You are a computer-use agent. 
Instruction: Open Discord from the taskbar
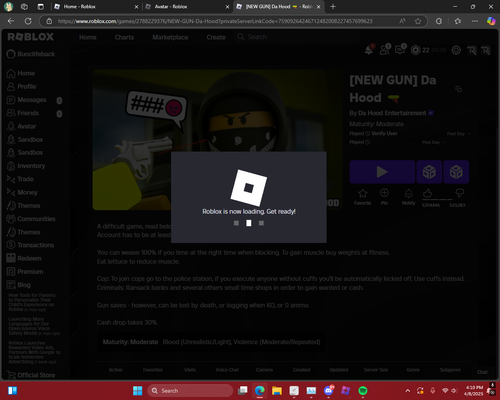coord(328,391)
